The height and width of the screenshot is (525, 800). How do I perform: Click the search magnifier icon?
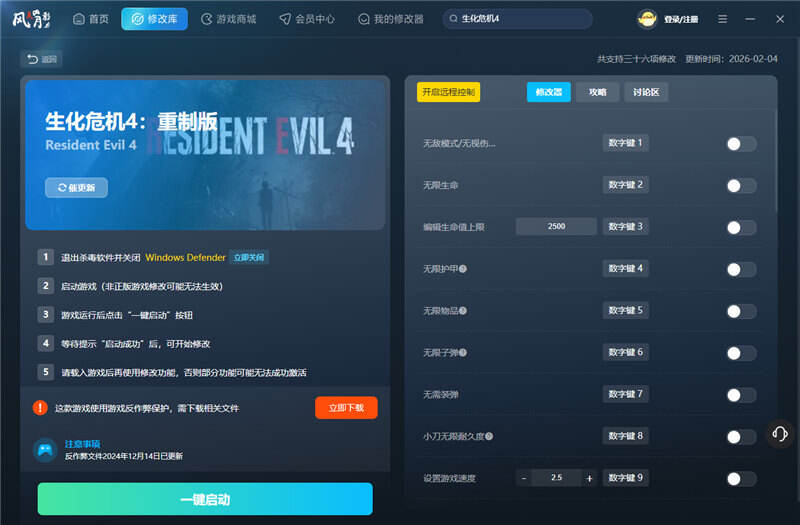[454, 19]
